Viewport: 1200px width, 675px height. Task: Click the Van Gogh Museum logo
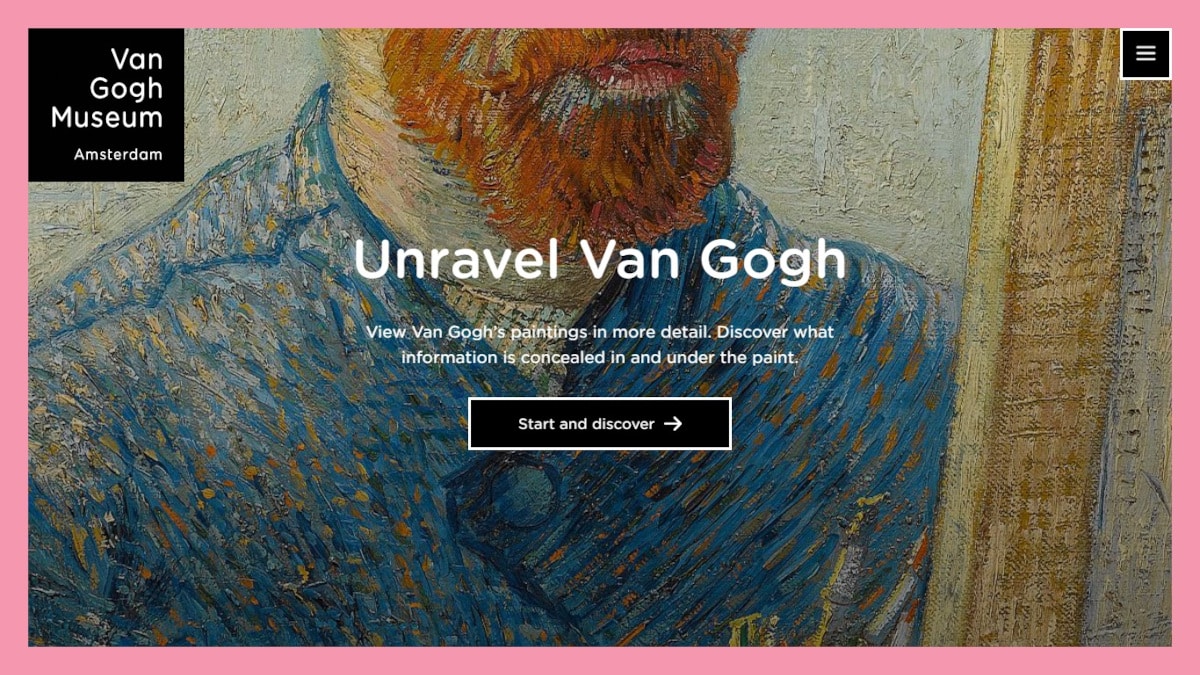coord(106,105)
